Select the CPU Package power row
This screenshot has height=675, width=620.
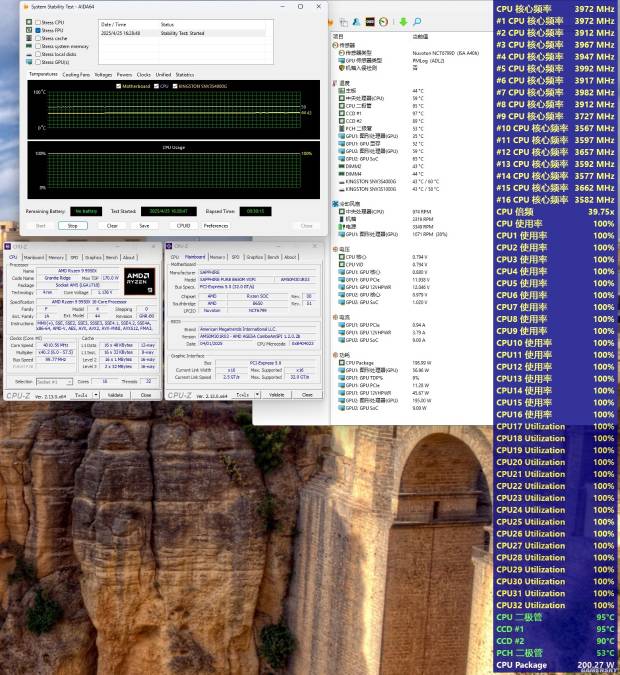(385, 363)
